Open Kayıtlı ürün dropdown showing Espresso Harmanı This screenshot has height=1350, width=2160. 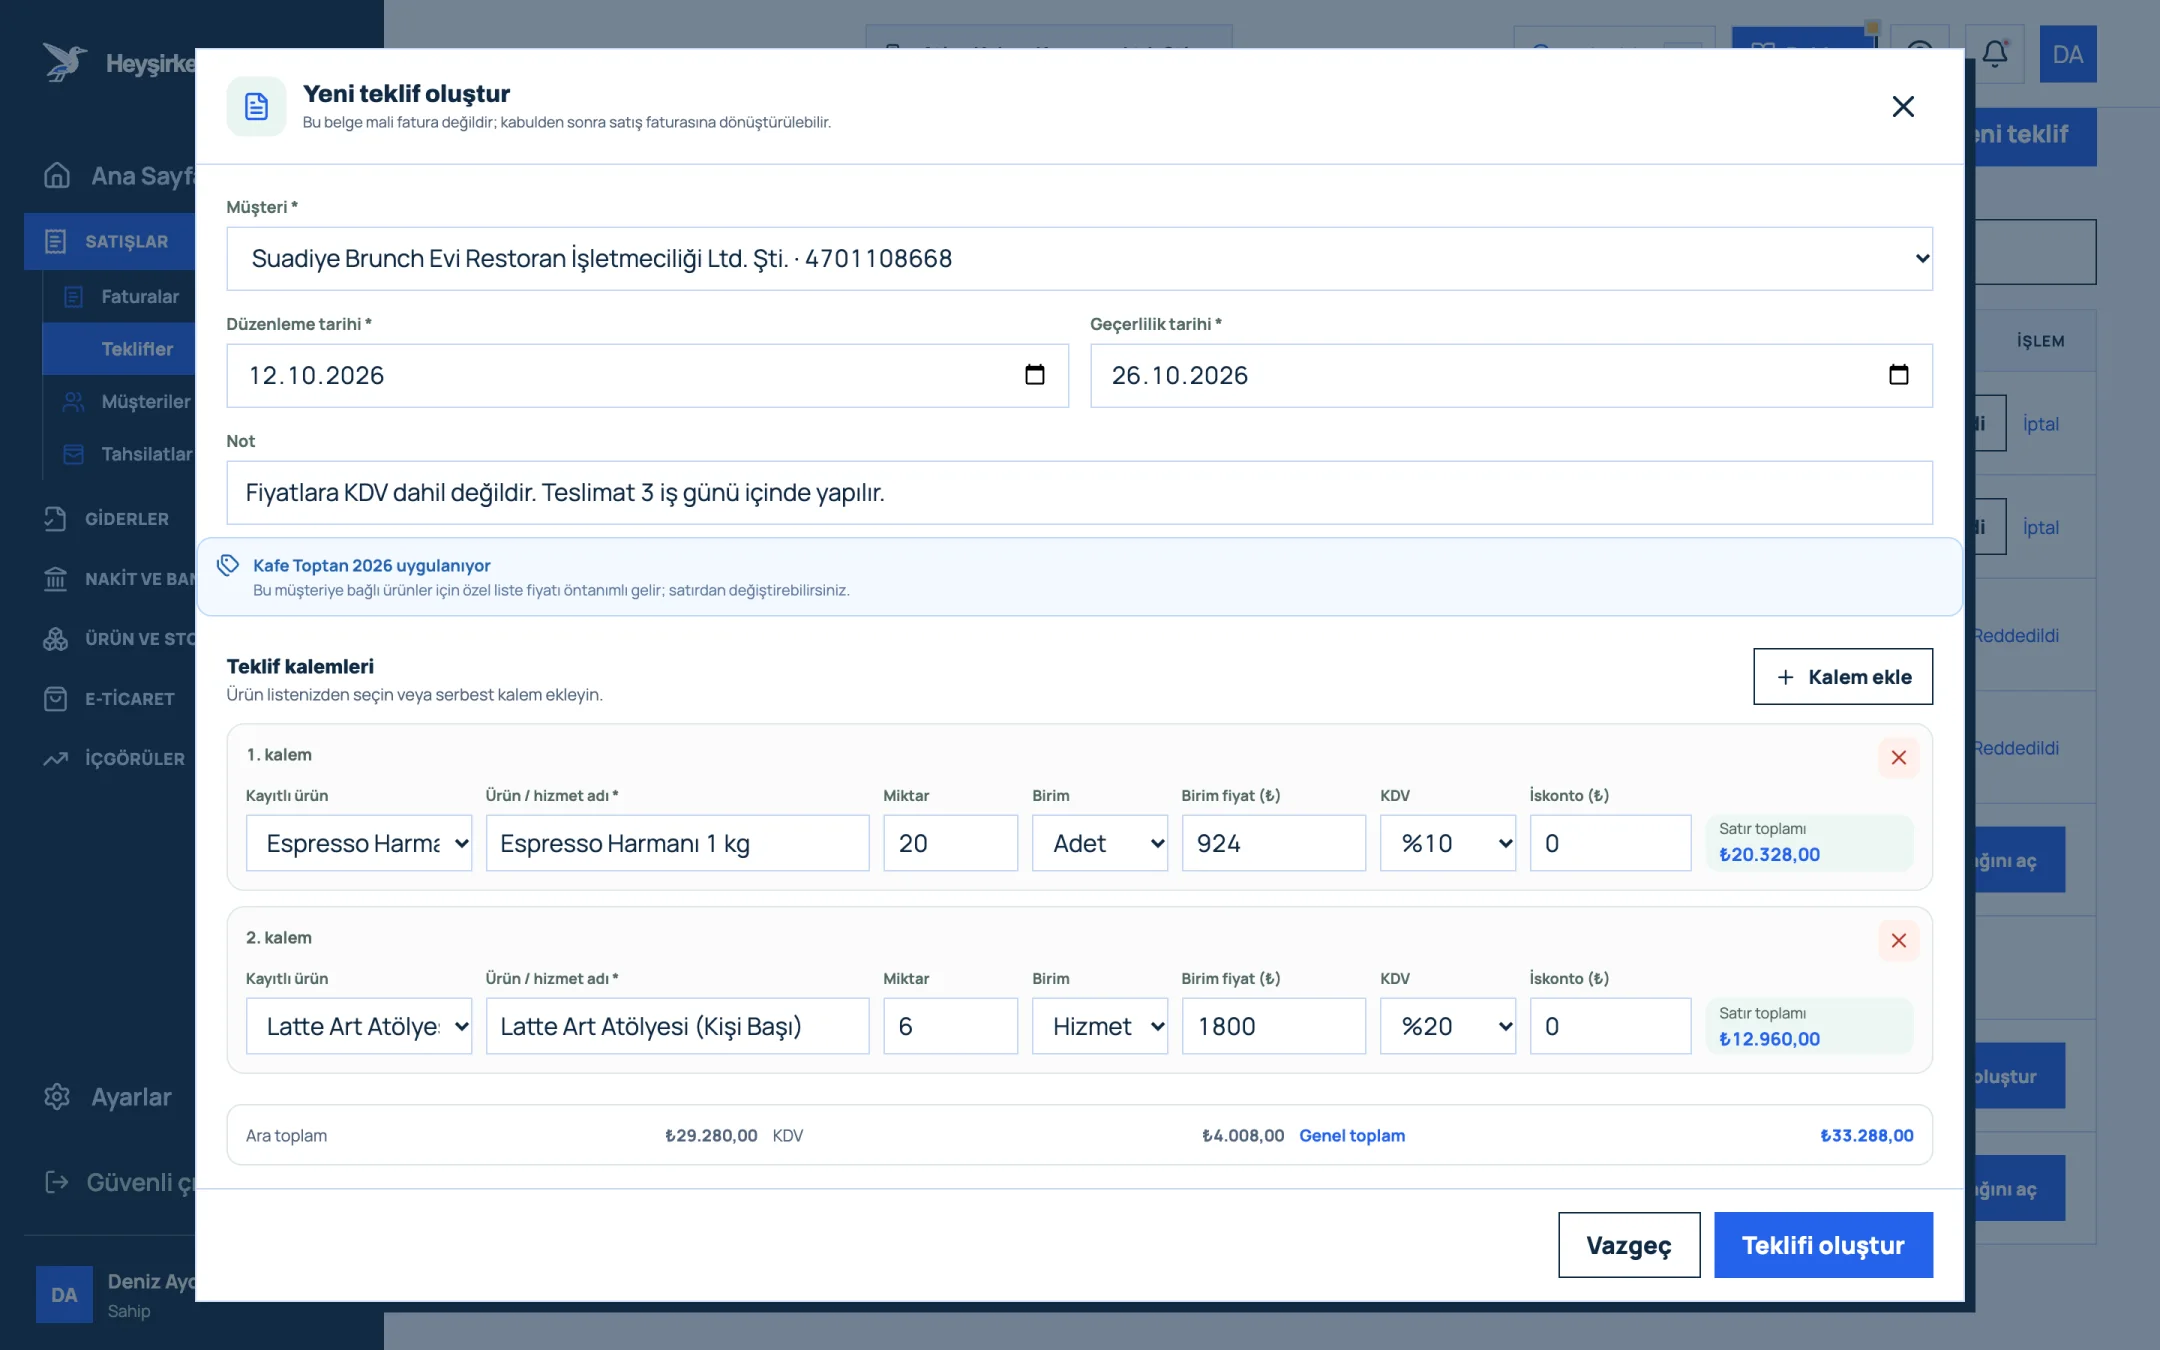(359, 843)
